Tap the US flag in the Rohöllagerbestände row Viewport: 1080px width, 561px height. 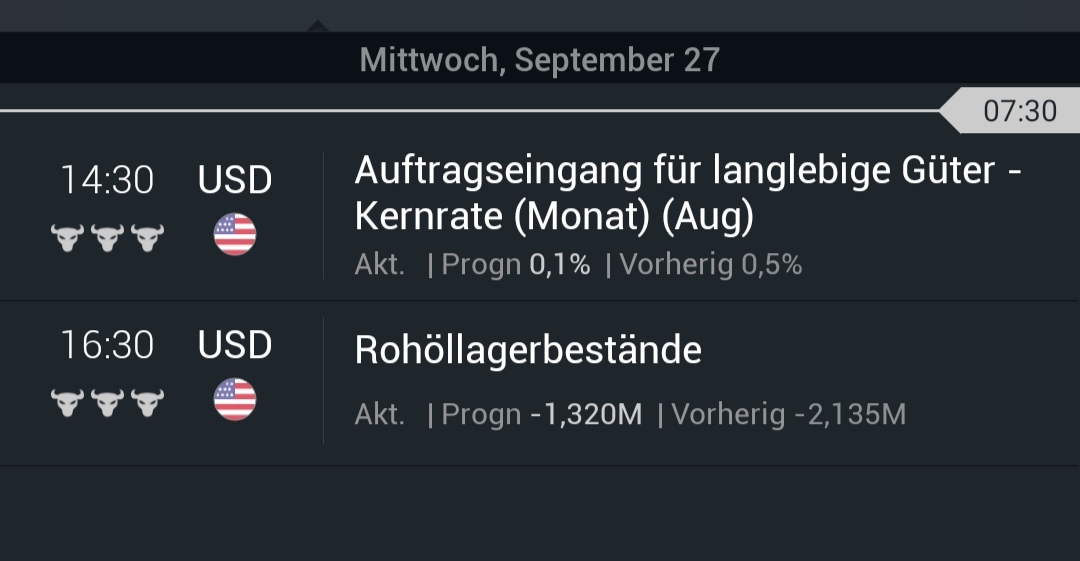pos(235,400)
